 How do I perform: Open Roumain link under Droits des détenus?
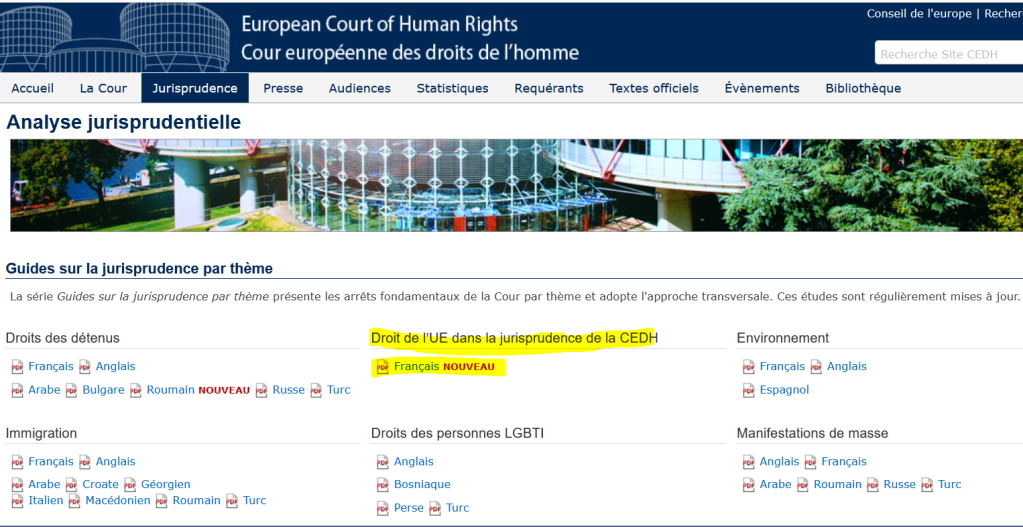[x=170, y=390]
